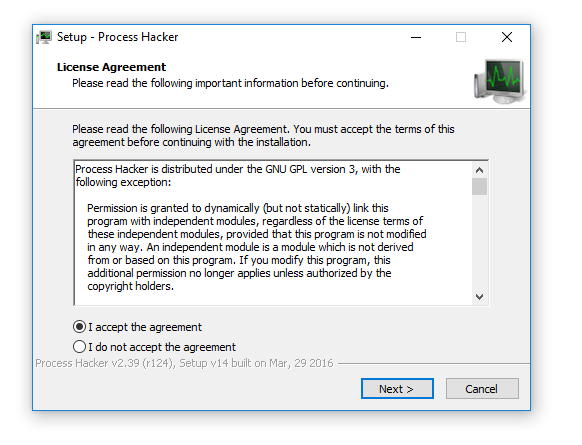This screenshot has width=582, height=445.
Task: Click the license scrollbar up arrow
Action: 480,170
